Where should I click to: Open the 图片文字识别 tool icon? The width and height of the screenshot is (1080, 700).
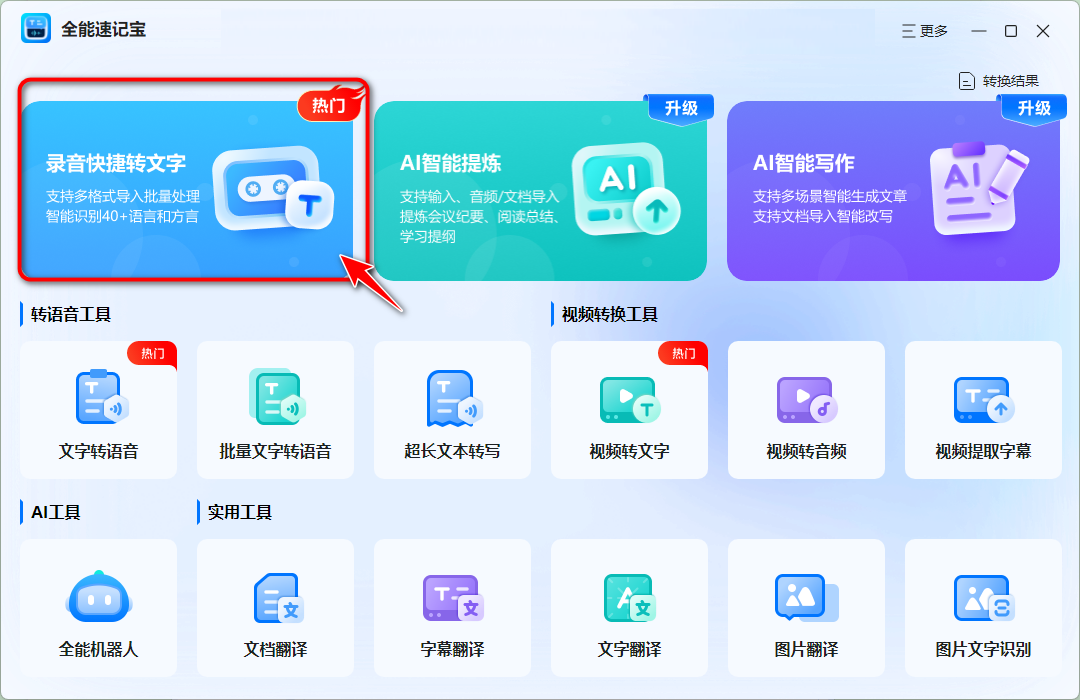pos(983,598)
